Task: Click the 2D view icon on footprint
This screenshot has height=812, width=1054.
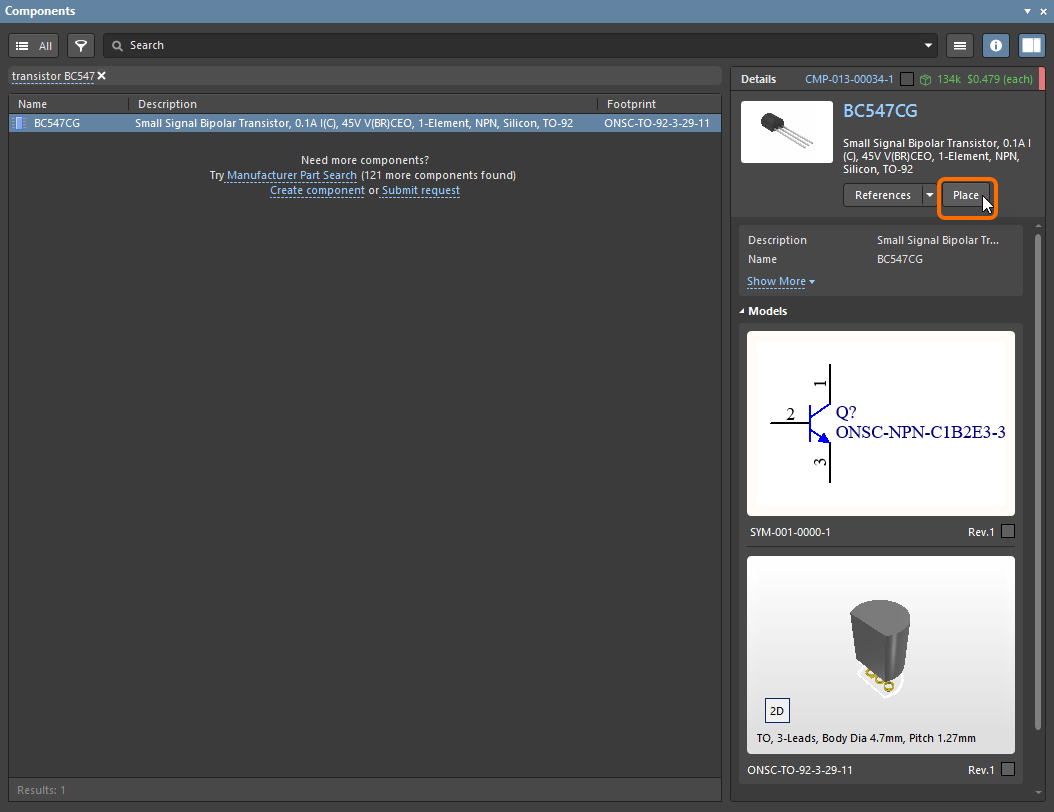Action: click(777, 711)
